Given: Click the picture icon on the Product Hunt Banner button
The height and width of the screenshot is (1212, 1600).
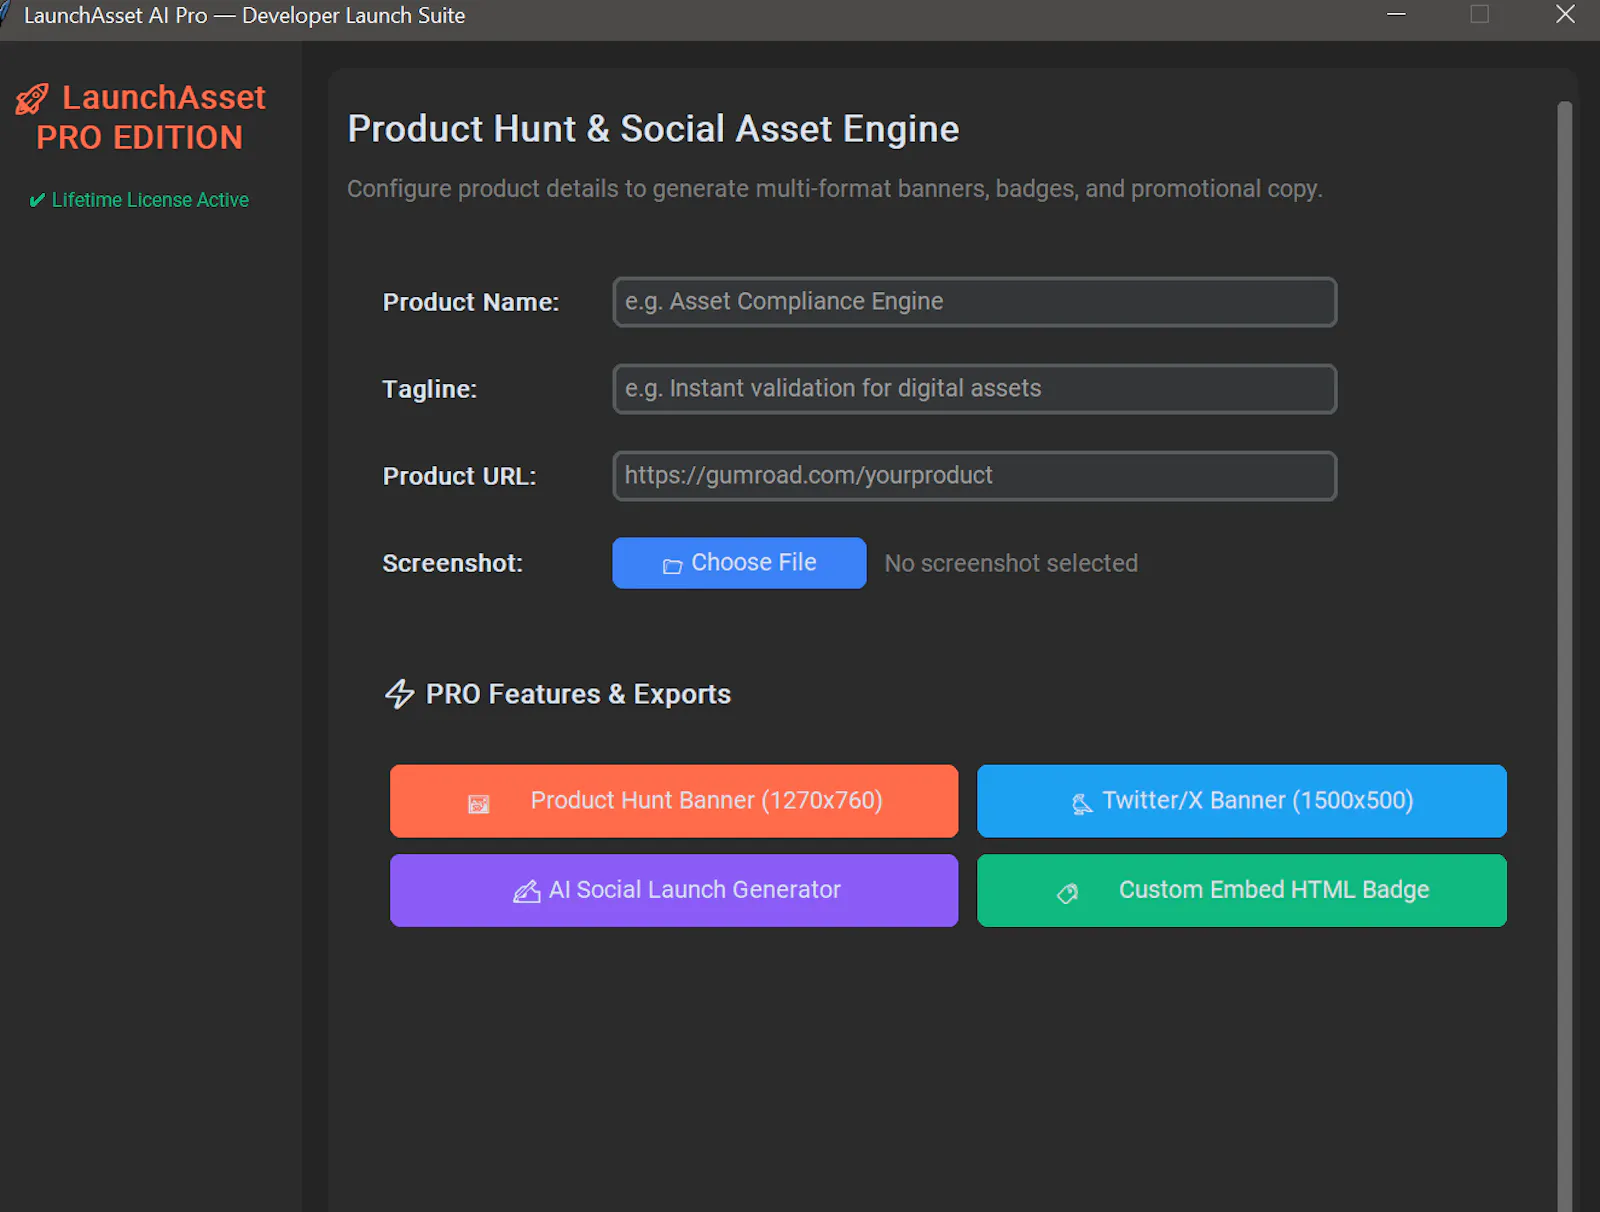Looking at the screenshot, I should click(479, 804).
